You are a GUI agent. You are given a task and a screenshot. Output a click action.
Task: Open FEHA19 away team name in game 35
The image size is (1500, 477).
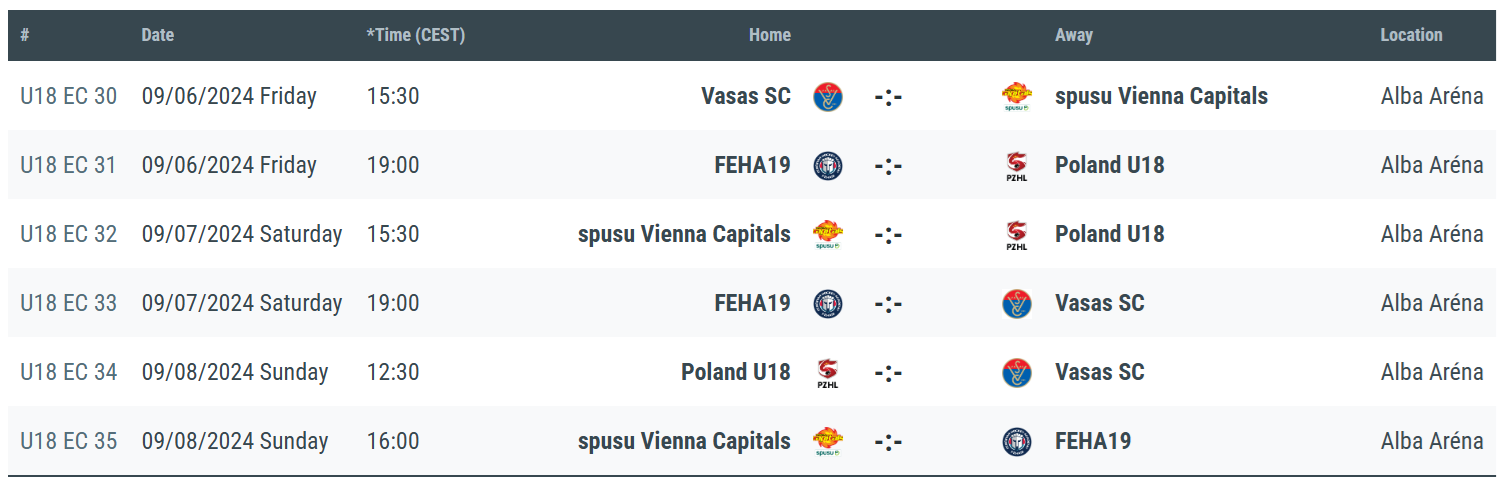point(1093,442)
